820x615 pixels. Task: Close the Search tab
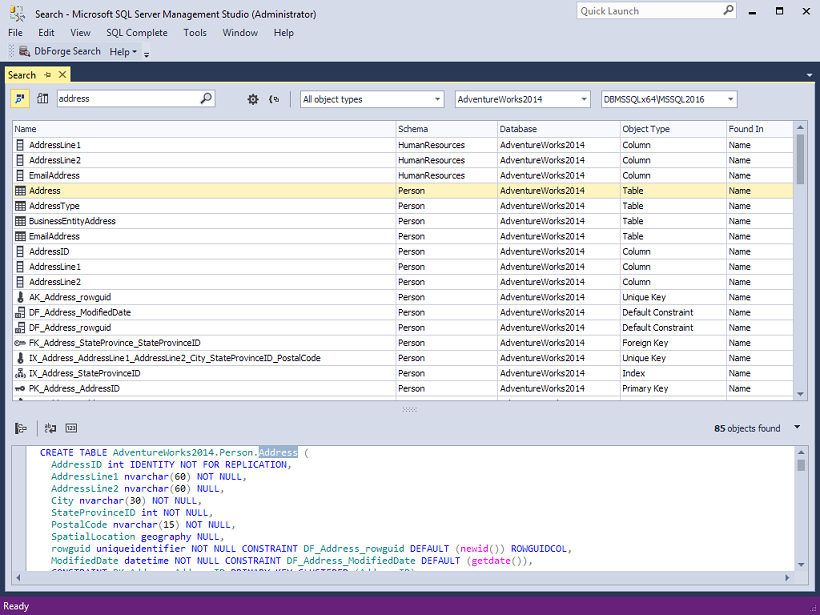click(62, 75)
